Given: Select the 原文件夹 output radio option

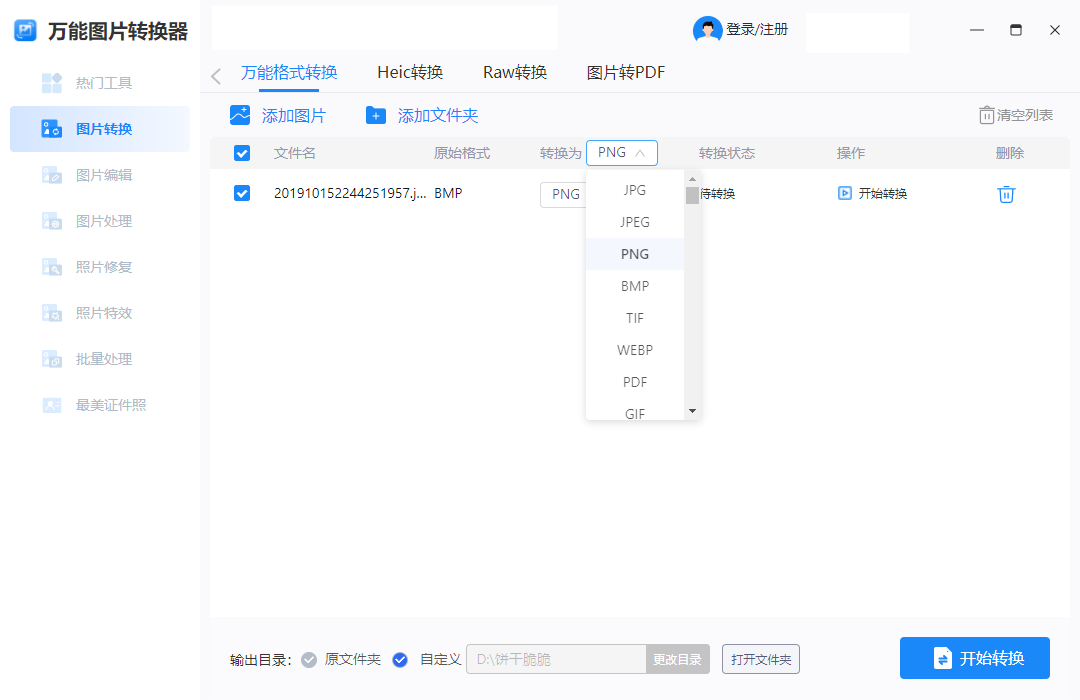Looking at the screenshot, I should click(309, 660).
